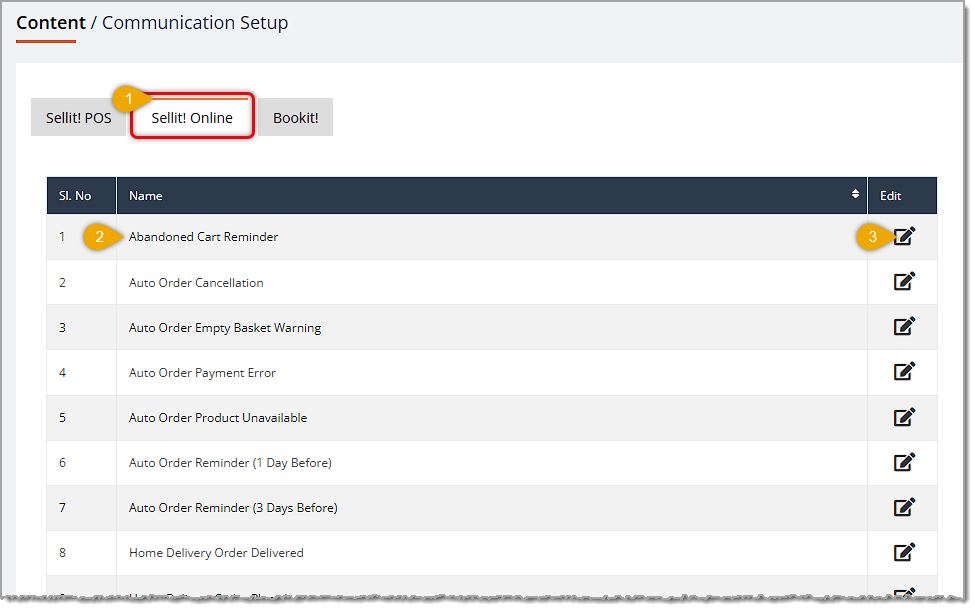This screenshot has height=612, width=975.
Task: Switch to the Sellit! POS tab
Action: click(x=78, y=118)
